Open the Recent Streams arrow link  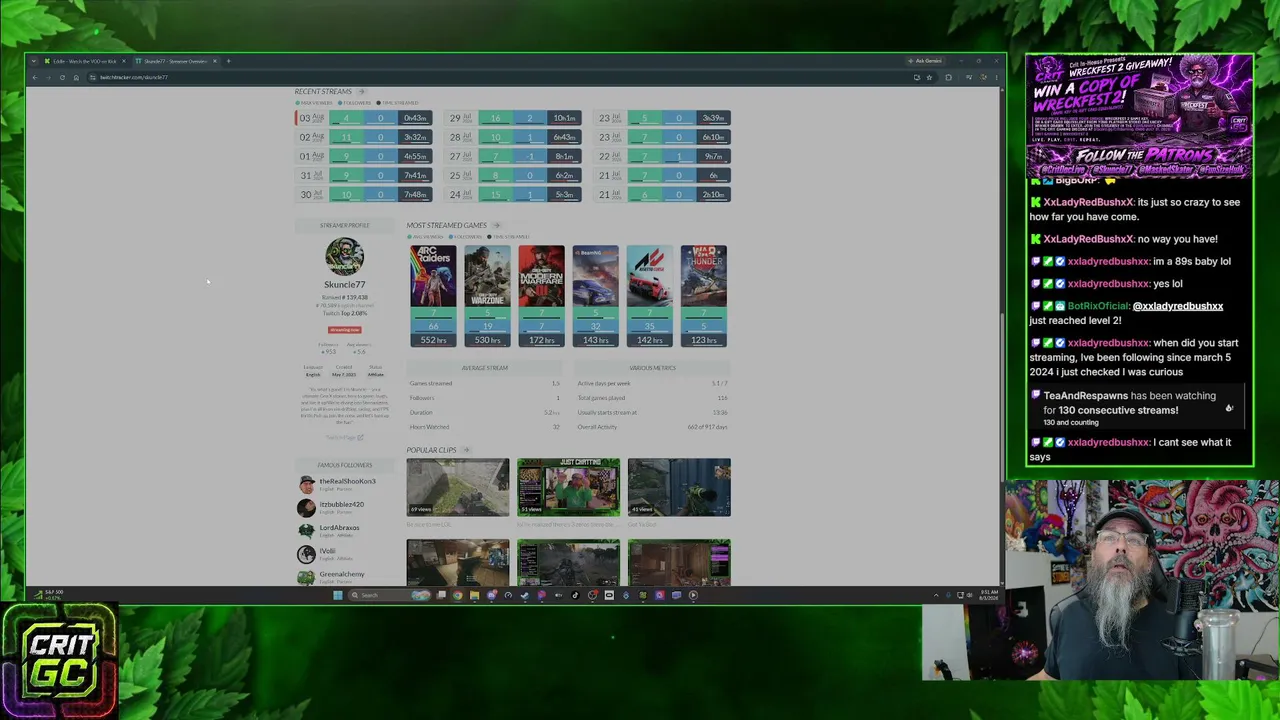coord(362,92)
